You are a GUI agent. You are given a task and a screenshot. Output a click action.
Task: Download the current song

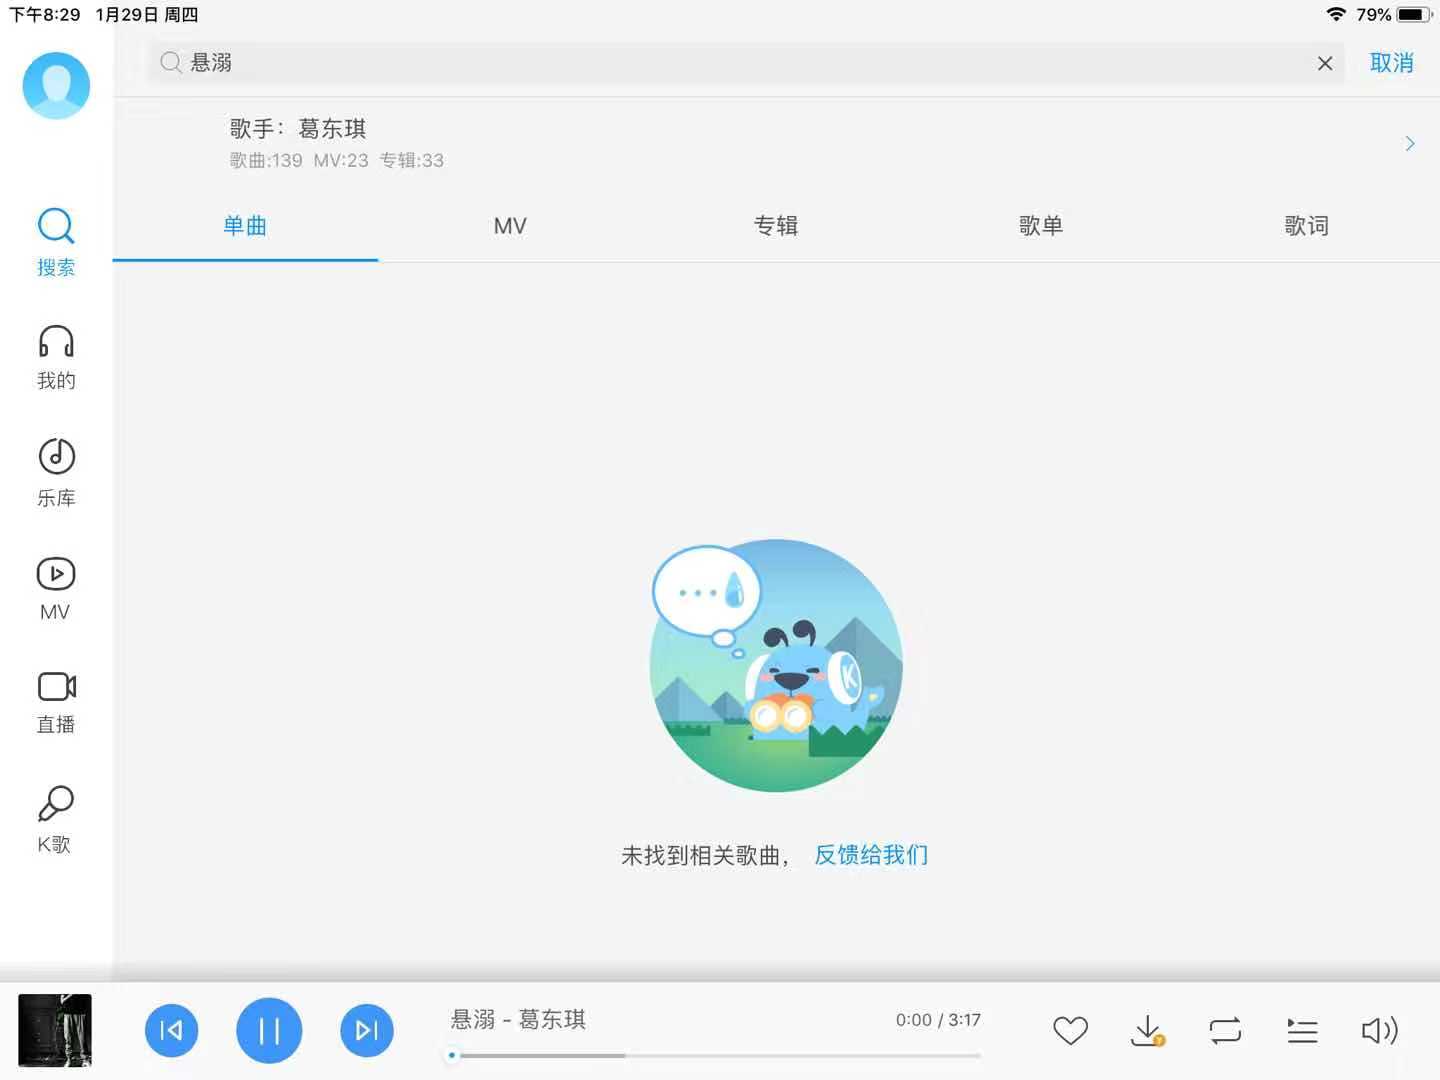pyautogui.click(x=1147, y=1030)
